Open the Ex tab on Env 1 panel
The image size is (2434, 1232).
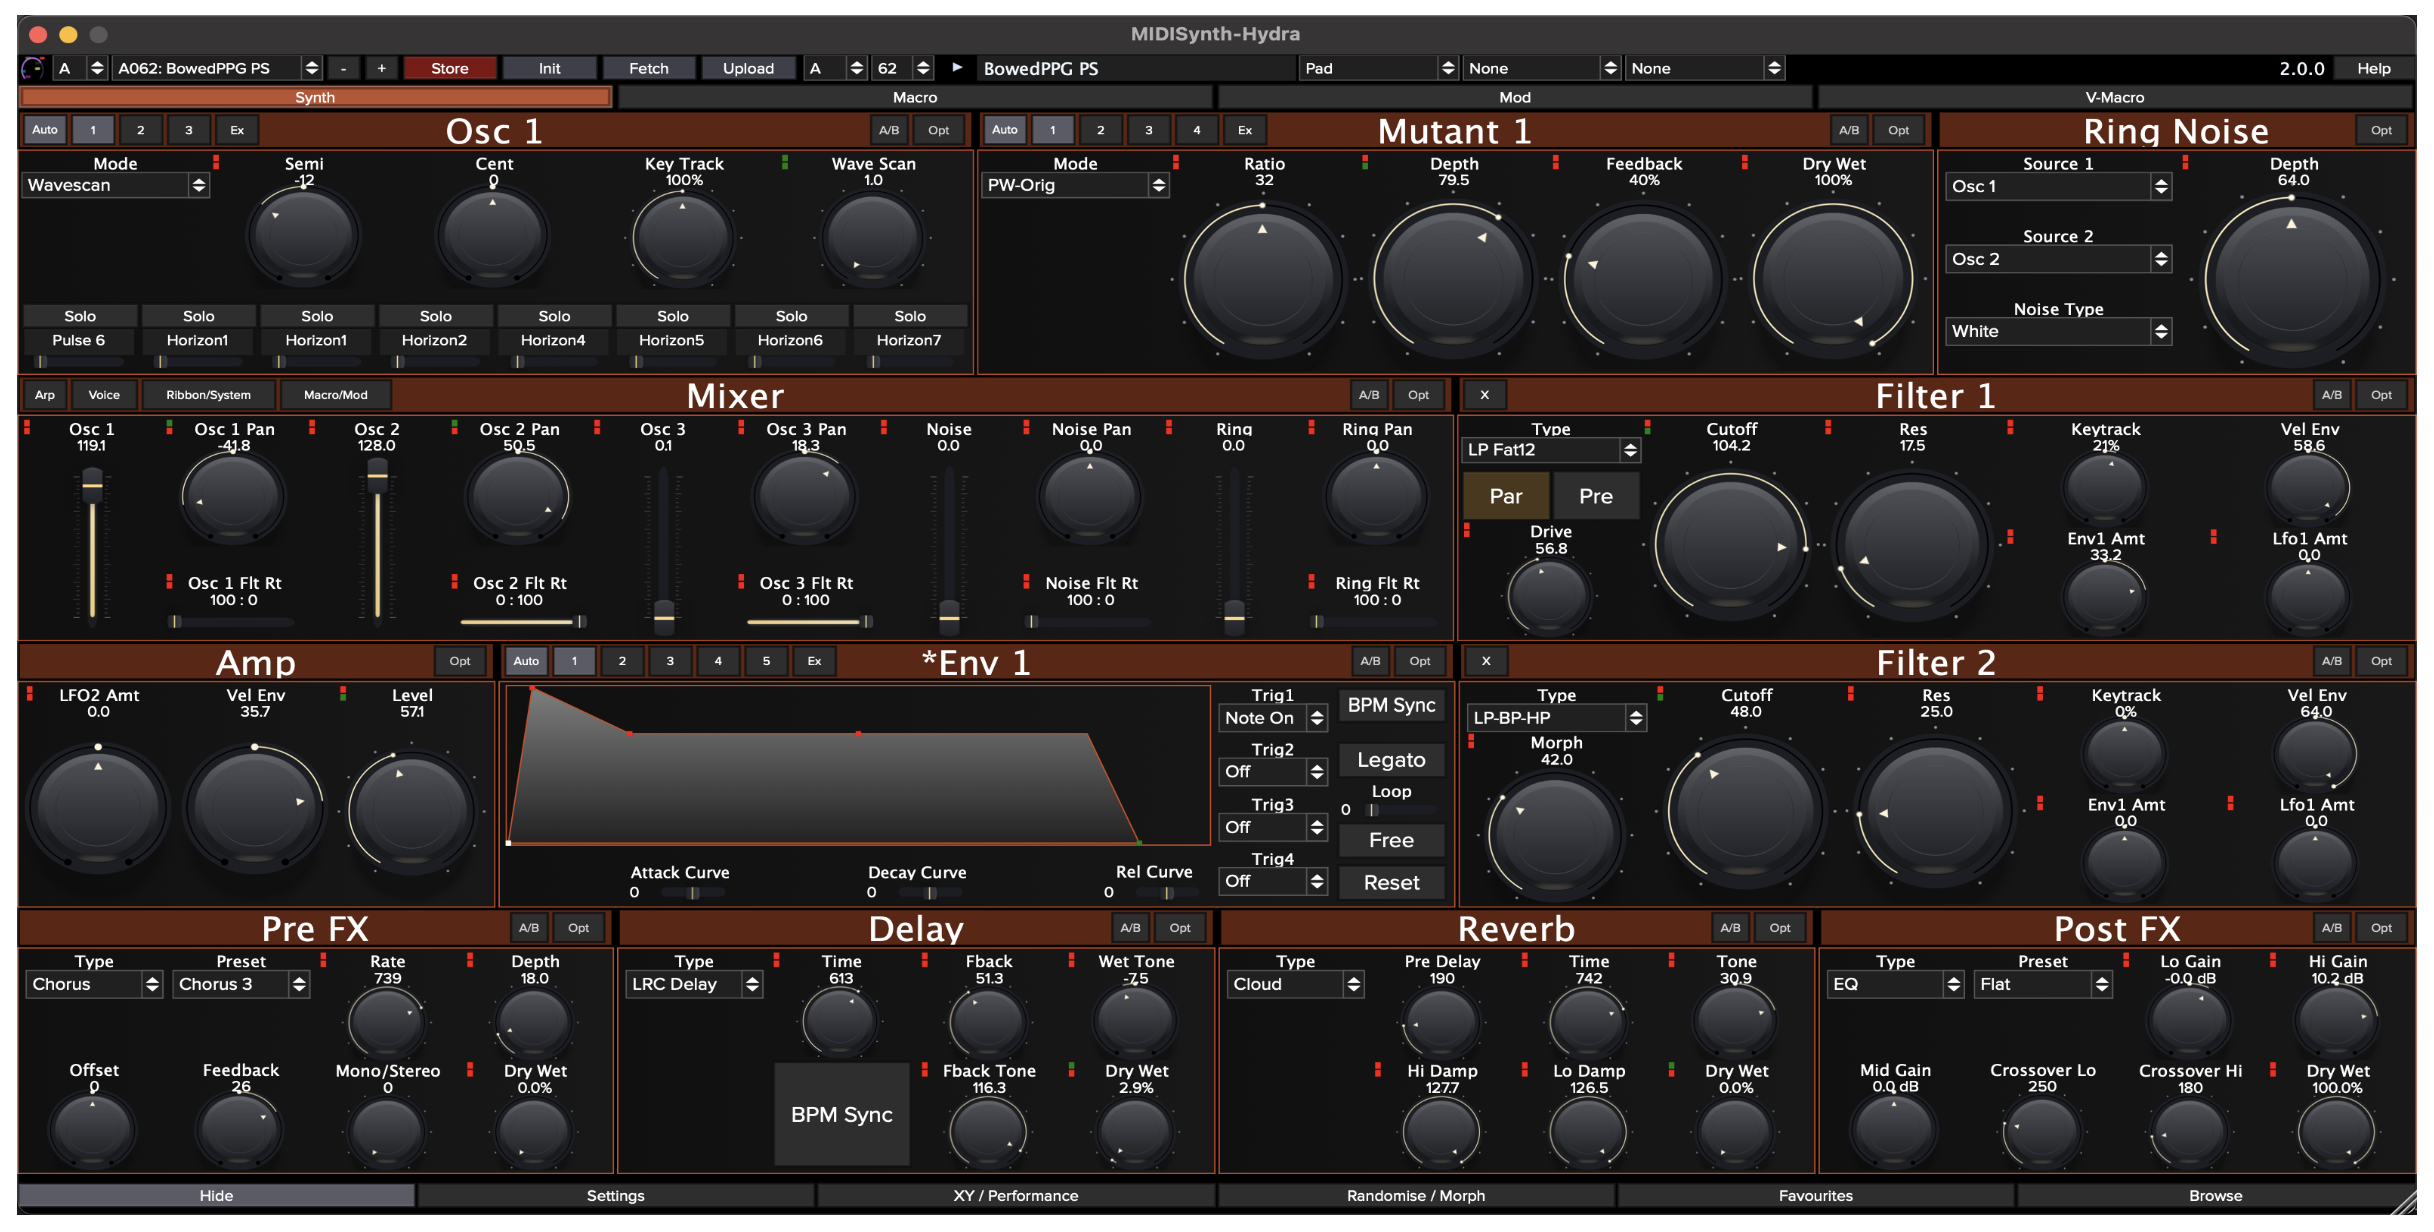pos(815,661)
